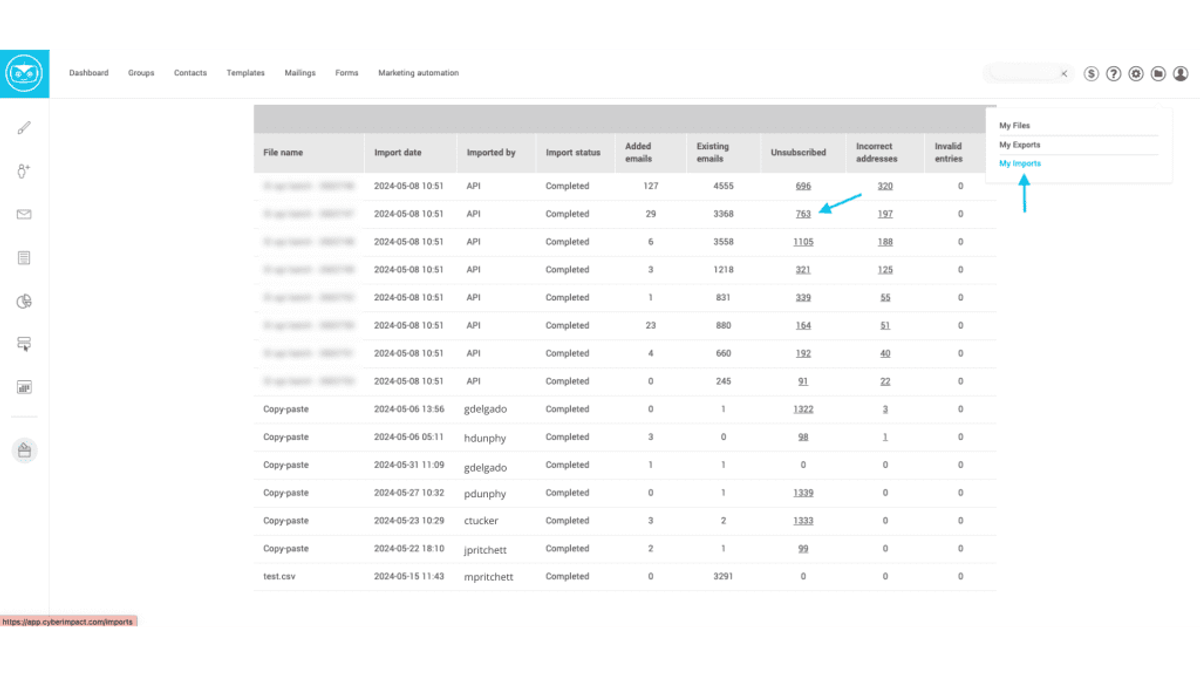Viewport: 1200px width, 675px height.
Task: Click the round gift box sidebar icon
Action: (x=24, y=451)
